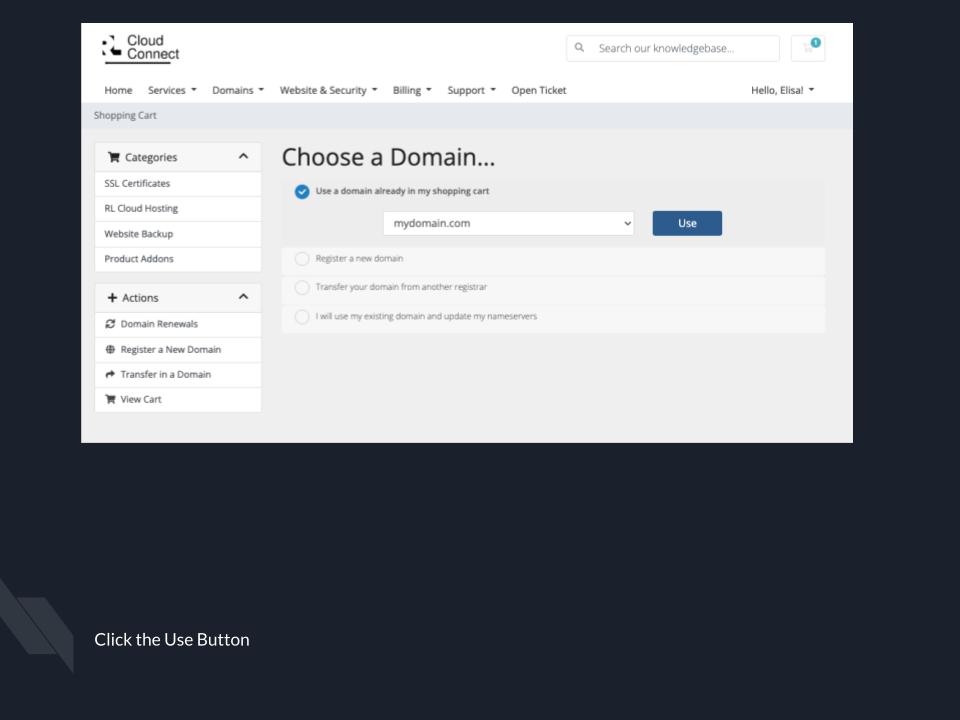960x720 pixels.
Task: Click the Shopping Cart breadcrumb
Action: pos(125,115)
